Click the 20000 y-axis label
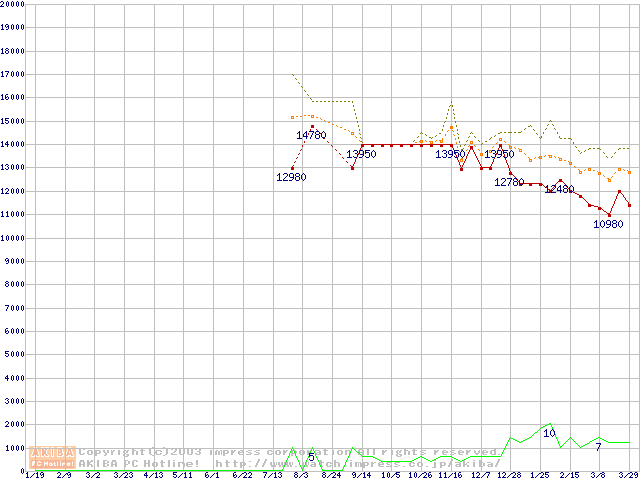 (x=12, y=4)
